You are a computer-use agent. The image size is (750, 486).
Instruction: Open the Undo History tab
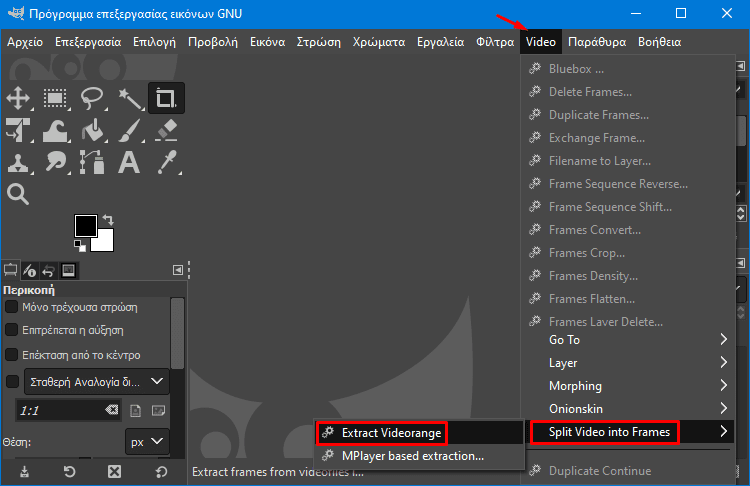[x=48, y=271]
